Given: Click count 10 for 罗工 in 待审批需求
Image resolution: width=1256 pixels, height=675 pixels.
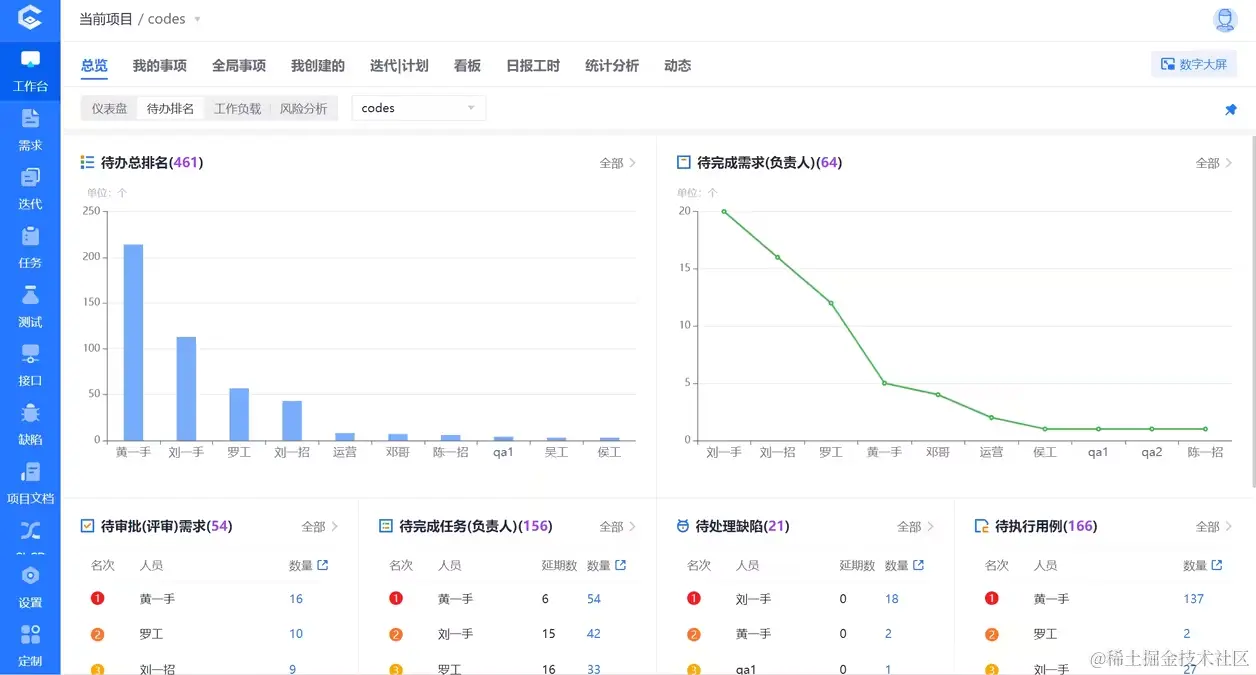Looking at the screenshot, I should pos(296,634).
